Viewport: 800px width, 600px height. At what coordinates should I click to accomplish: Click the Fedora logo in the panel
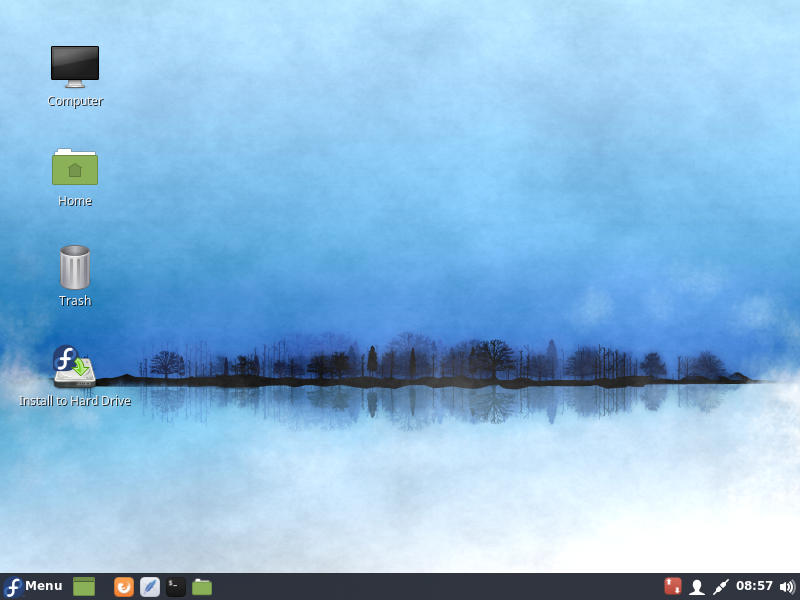(x=13, y=587)
